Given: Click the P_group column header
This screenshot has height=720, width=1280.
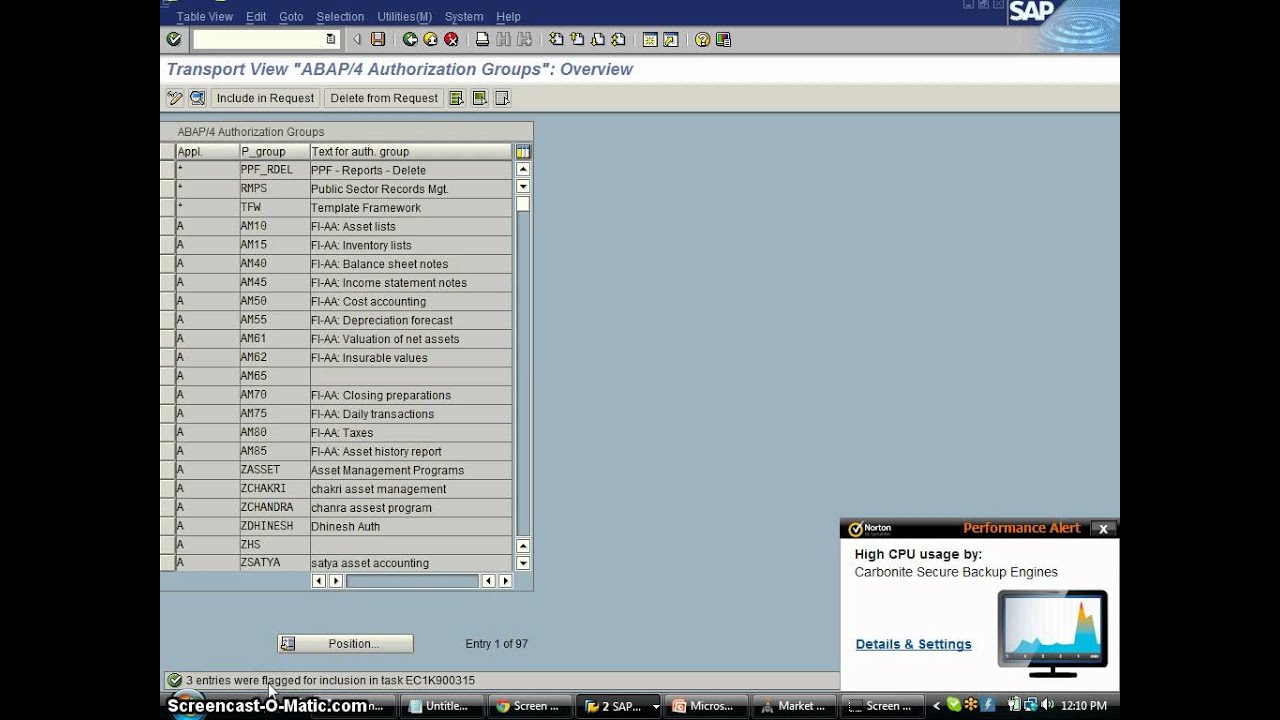Looking at the screenshot, I should pyautogui.click(x=274, y=152).
